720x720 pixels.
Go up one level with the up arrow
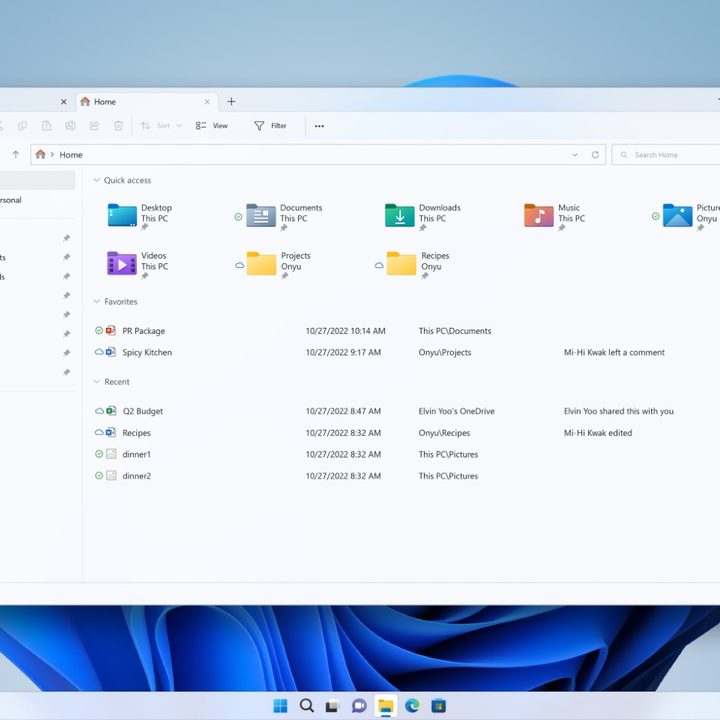(x=16, y=154)
